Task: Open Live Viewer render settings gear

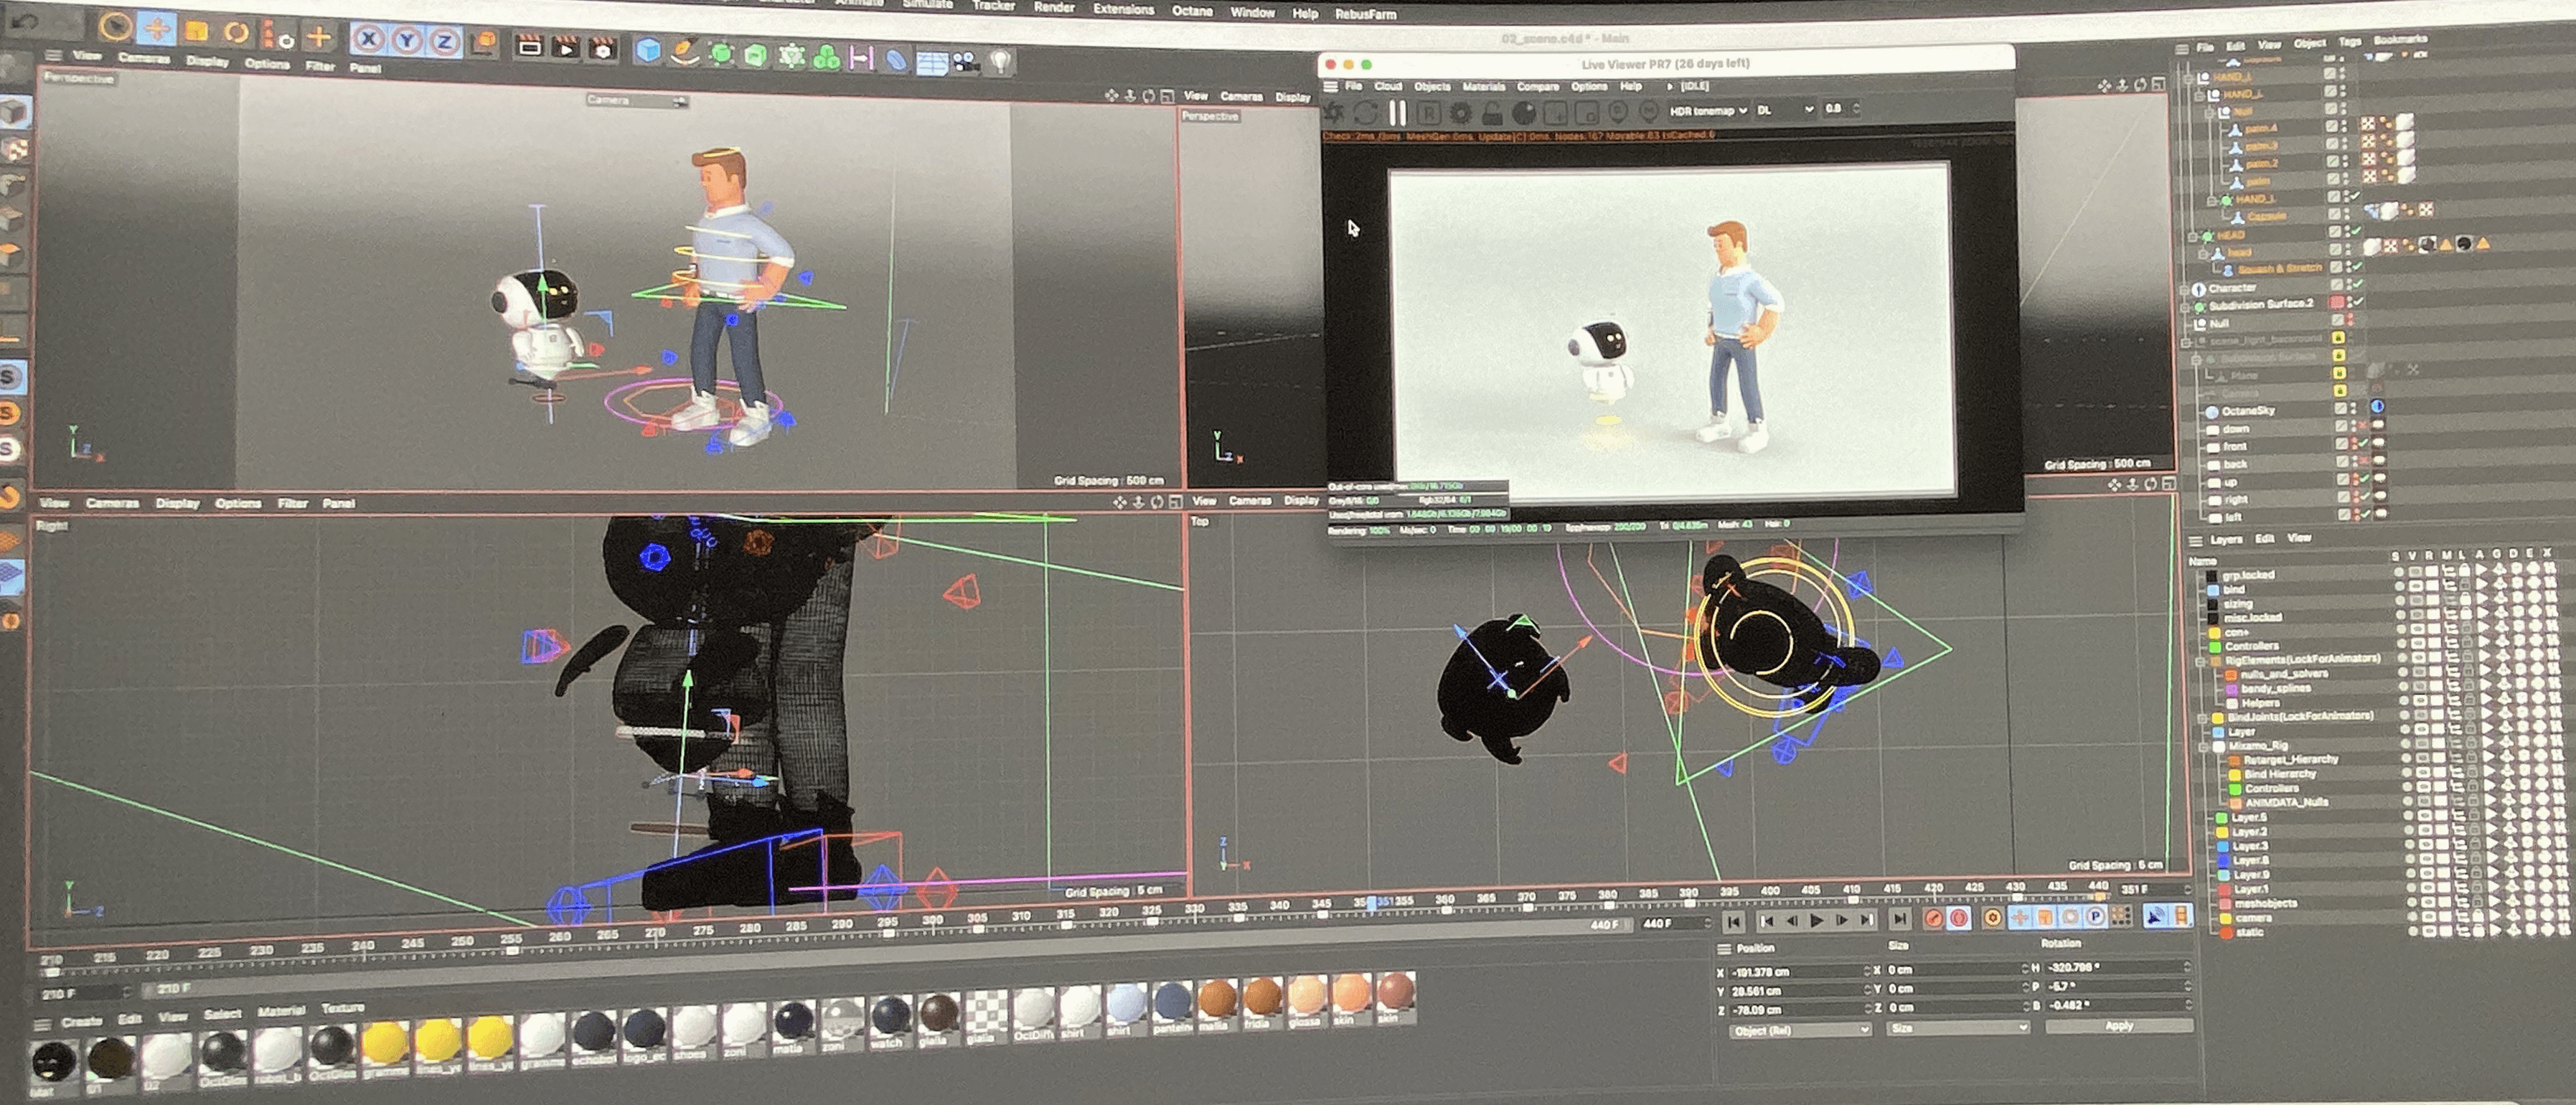Action: point(1460,113)
